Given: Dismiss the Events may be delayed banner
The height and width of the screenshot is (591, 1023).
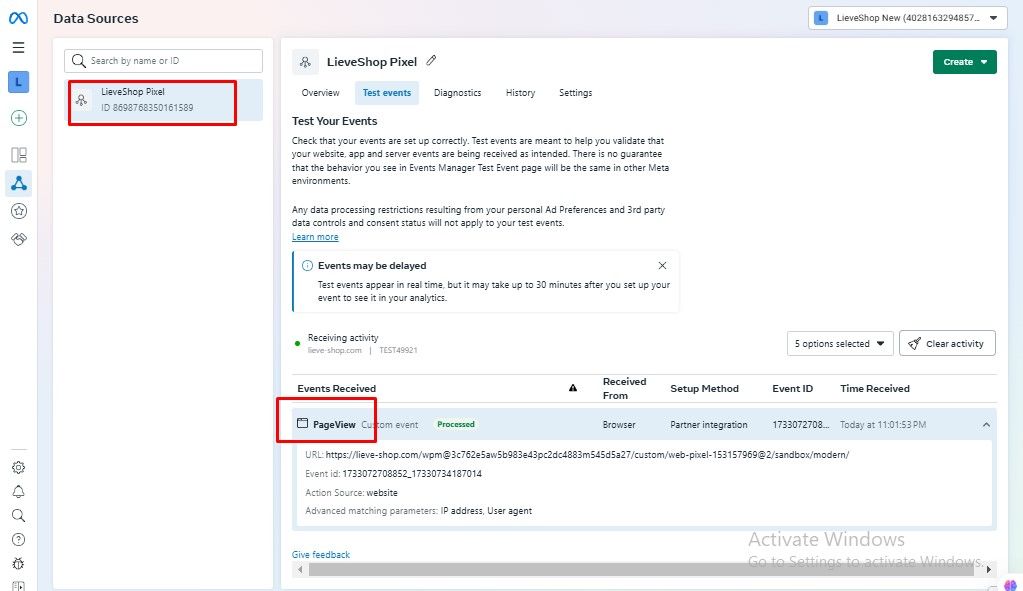Looking at the screenshot, I should click(x=662, y=265).
